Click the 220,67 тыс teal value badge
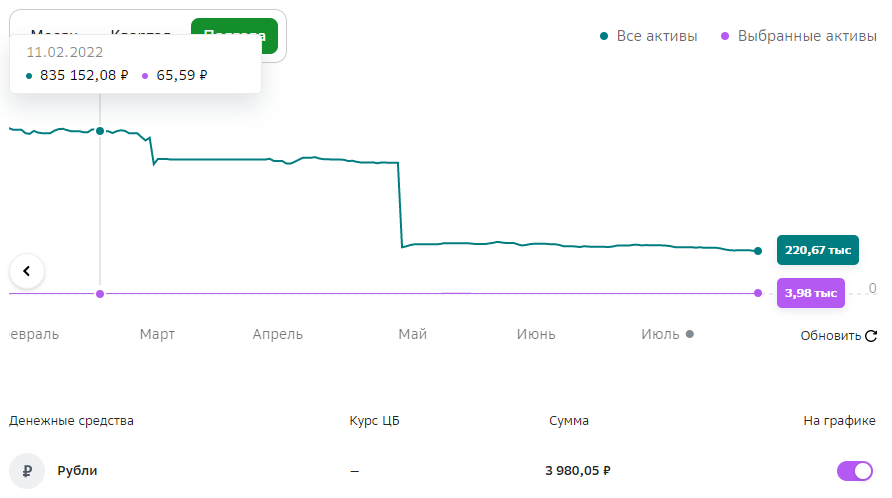The height and width of the screenshot is (498, 892). point(817,250)
